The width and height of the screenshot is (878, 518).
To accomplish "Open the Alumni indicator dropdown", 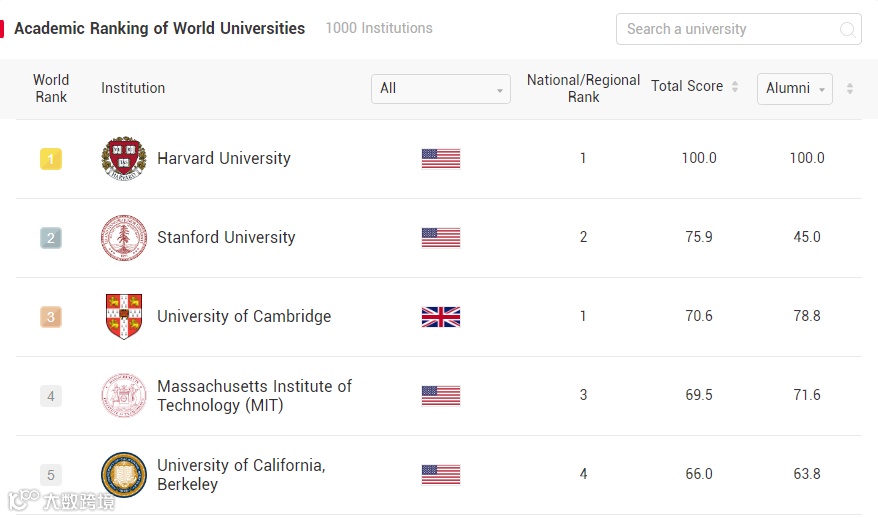I will [794, 88].
